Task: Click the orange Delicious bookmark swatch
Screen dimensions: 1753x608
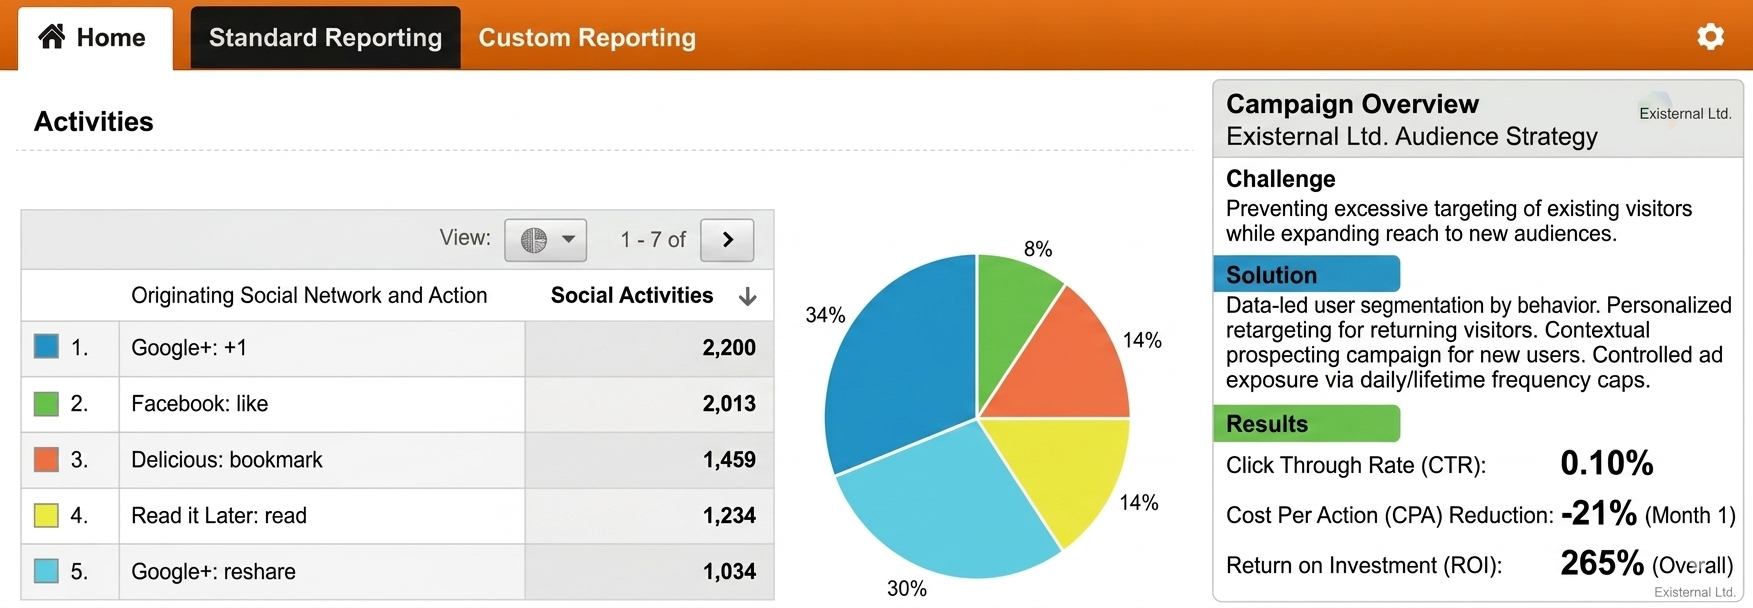Action: click(46, 459)
